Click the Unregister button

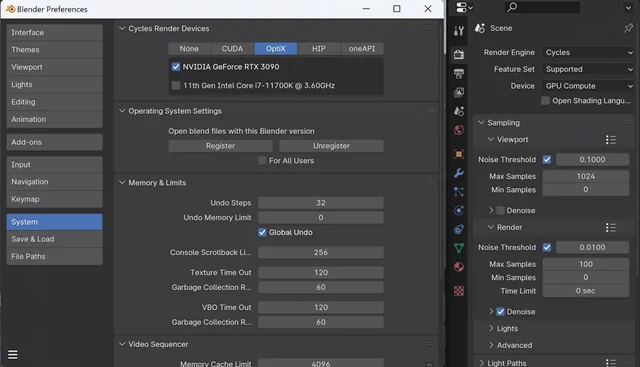(331, 146)
